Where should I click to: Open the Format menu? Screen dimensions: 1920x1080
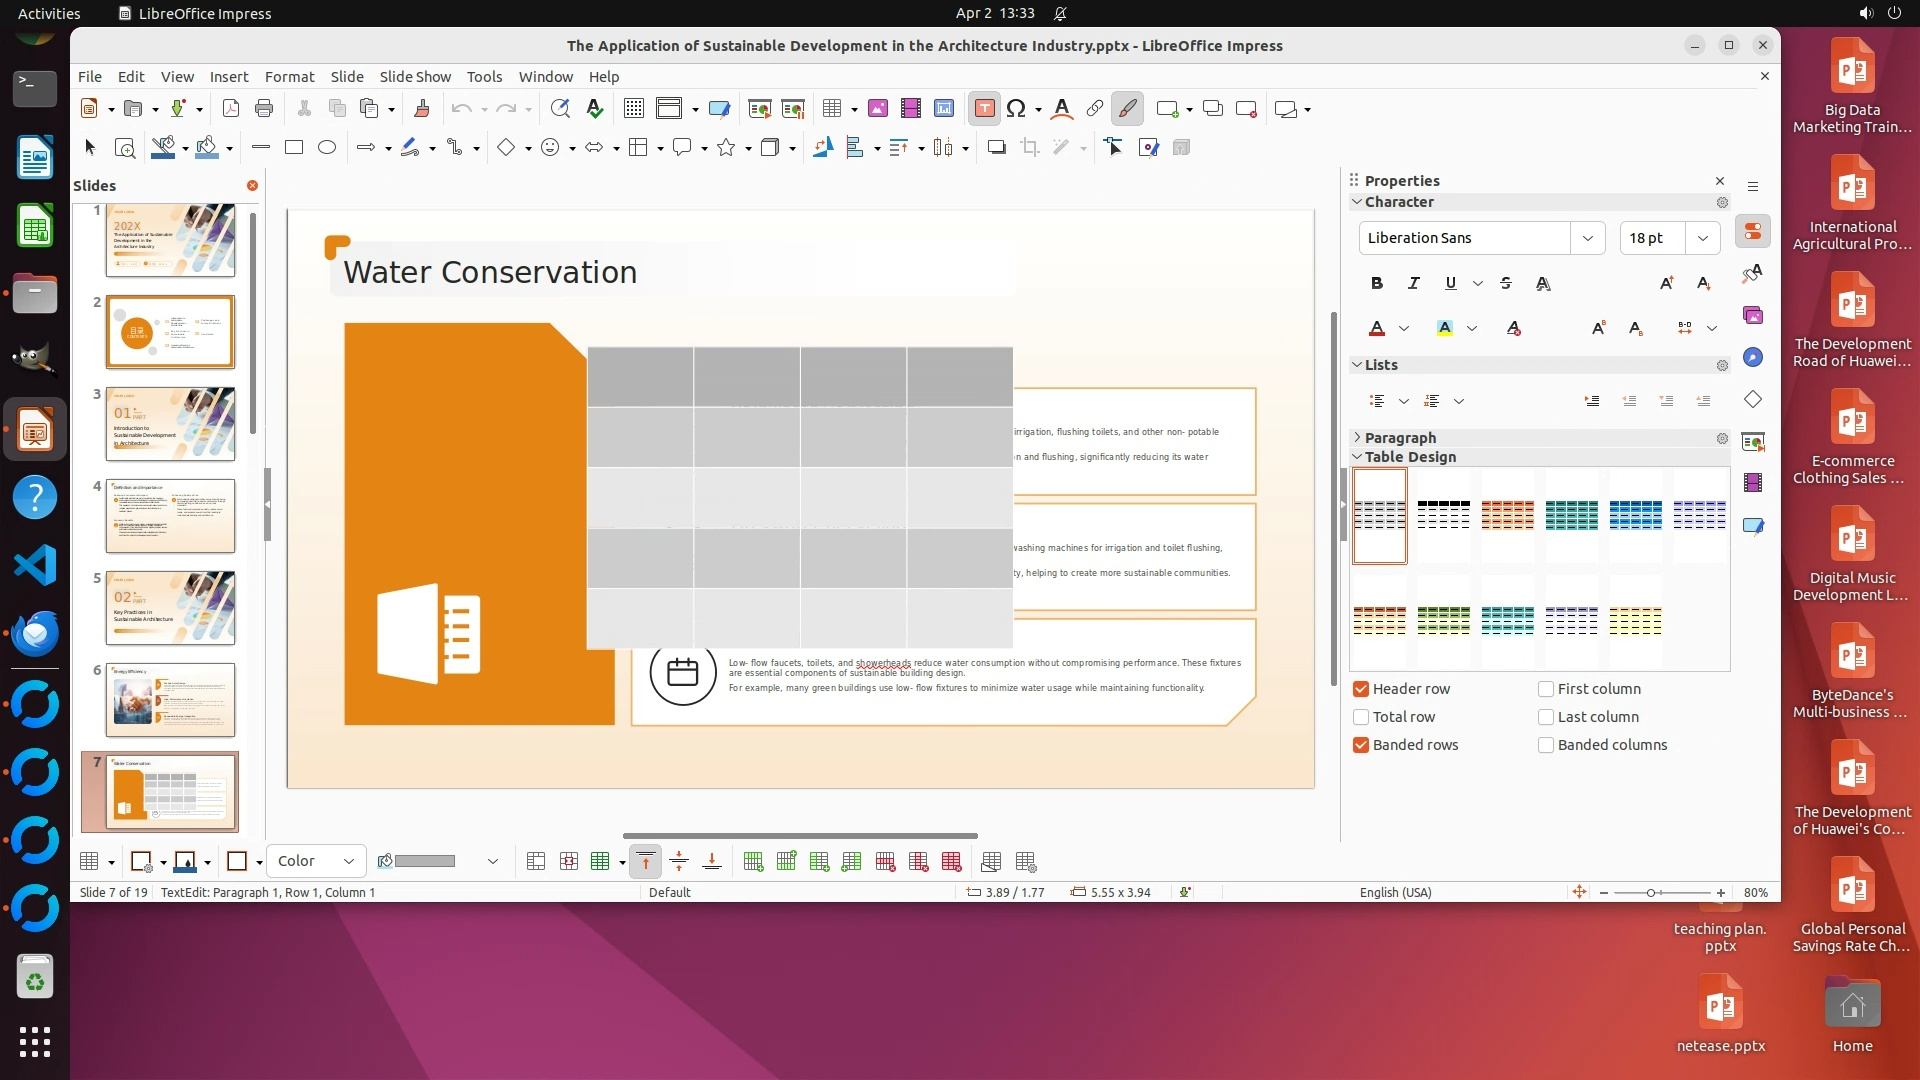point(289,77)
